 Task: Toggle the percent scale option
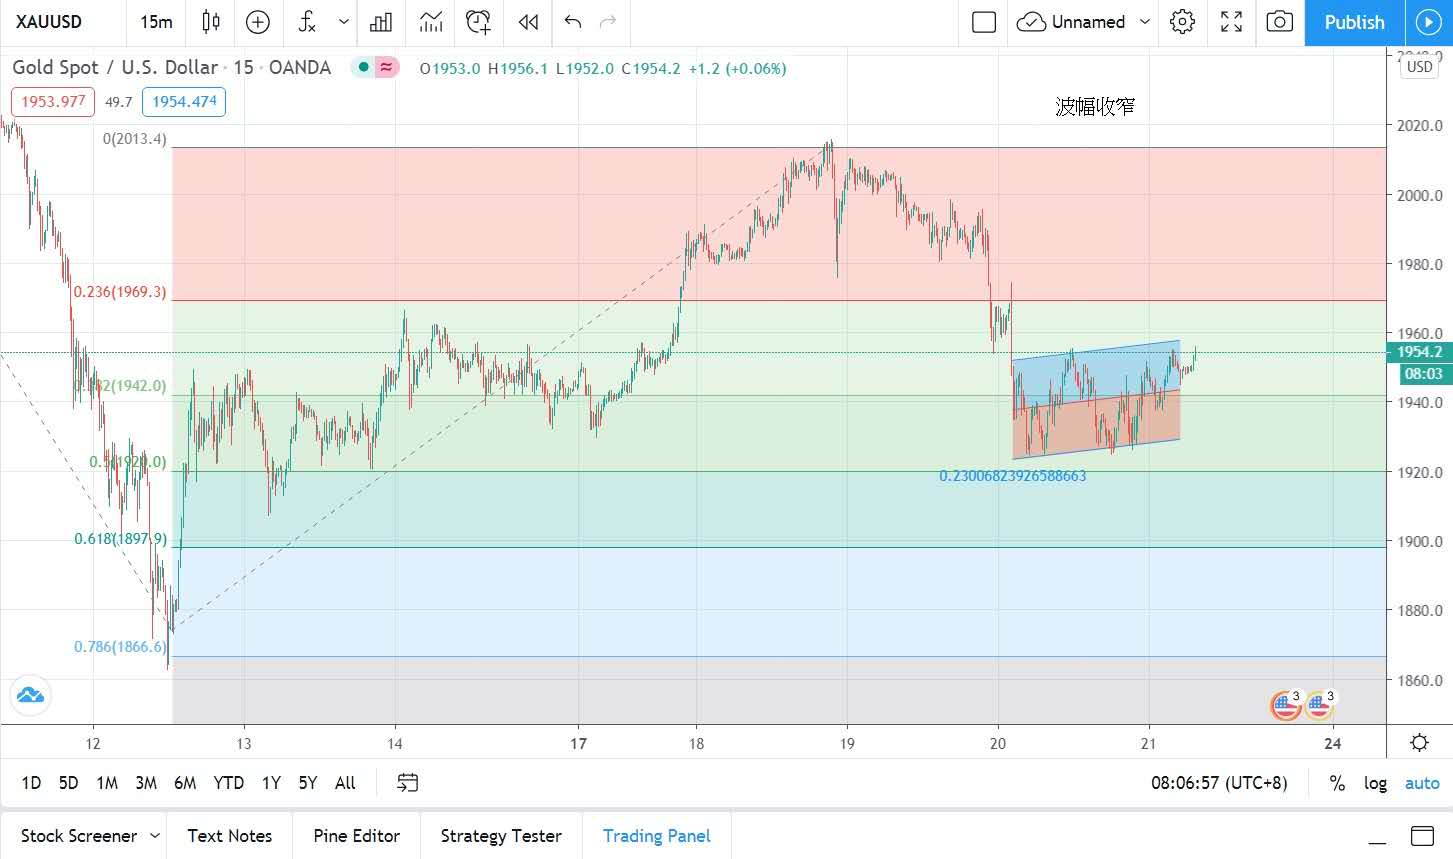tap(1337, 783)
